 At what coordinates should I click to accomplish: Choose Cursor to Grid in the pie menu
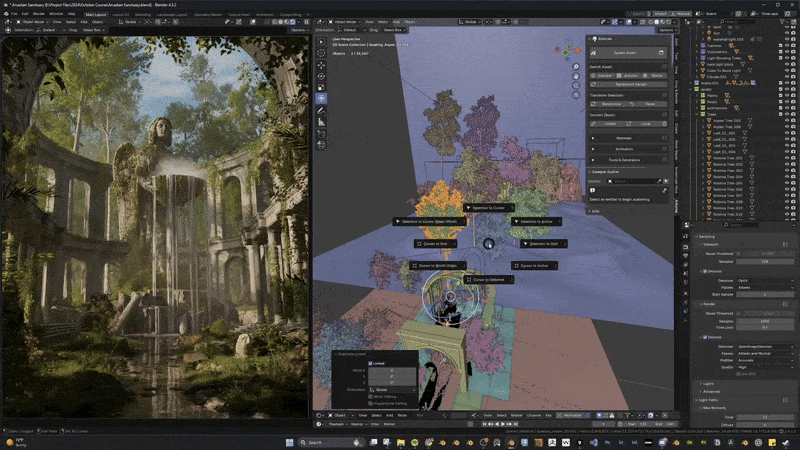pos(435,243)
